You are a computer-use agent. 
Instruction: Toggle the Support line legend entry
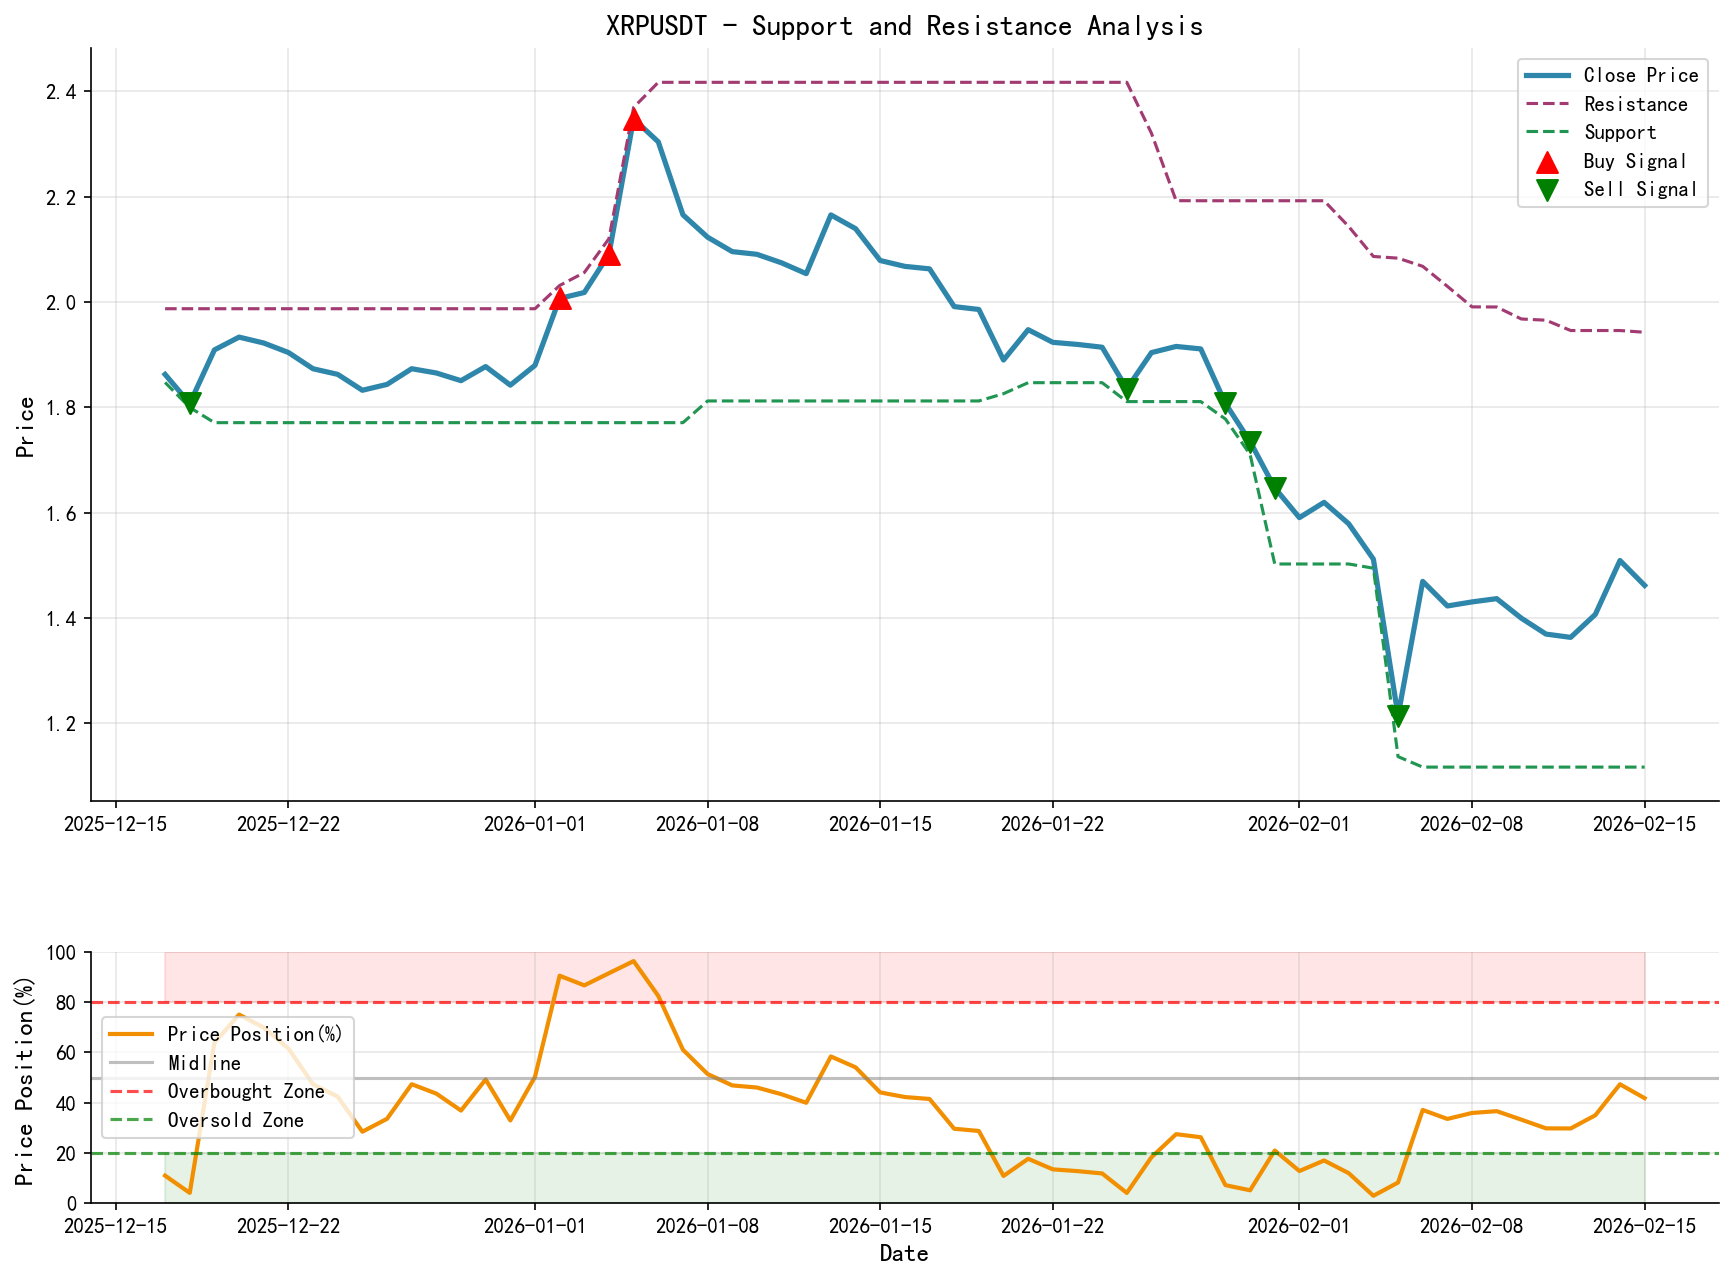point(1622,132)
